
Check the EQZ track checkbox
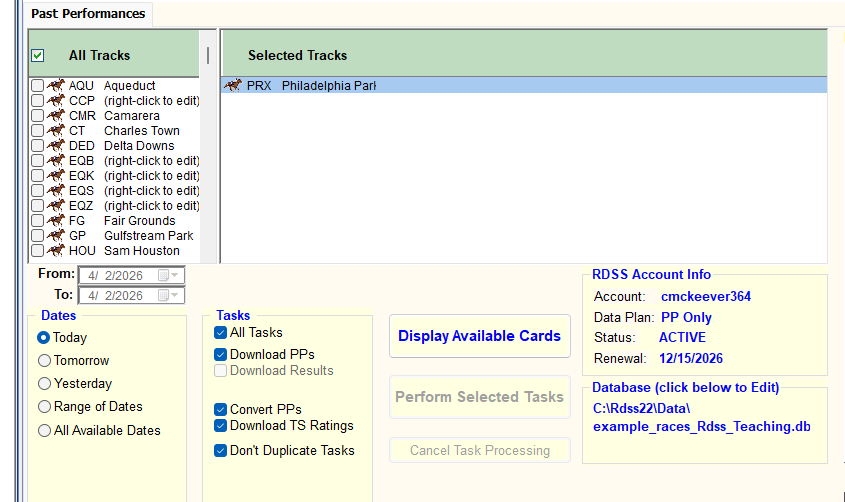(37, 206)
